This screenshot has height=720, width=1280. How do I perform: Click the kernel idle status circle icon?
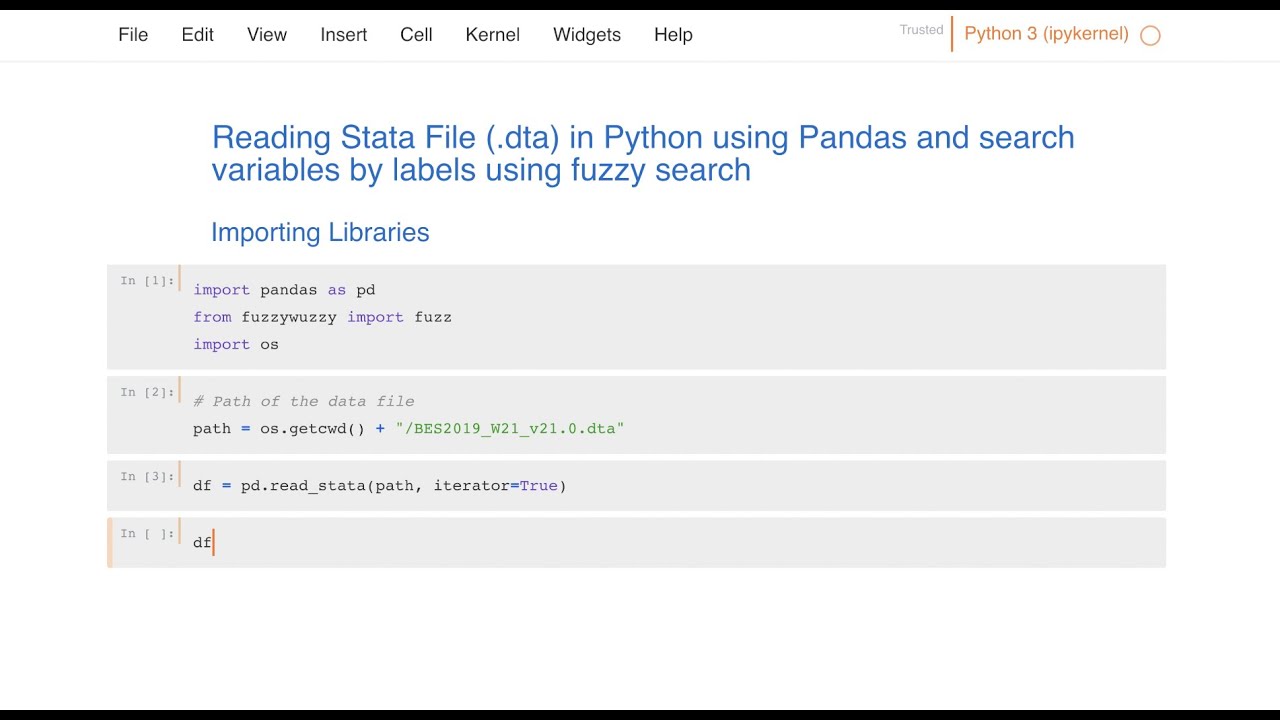click(x=1150, y=36)
